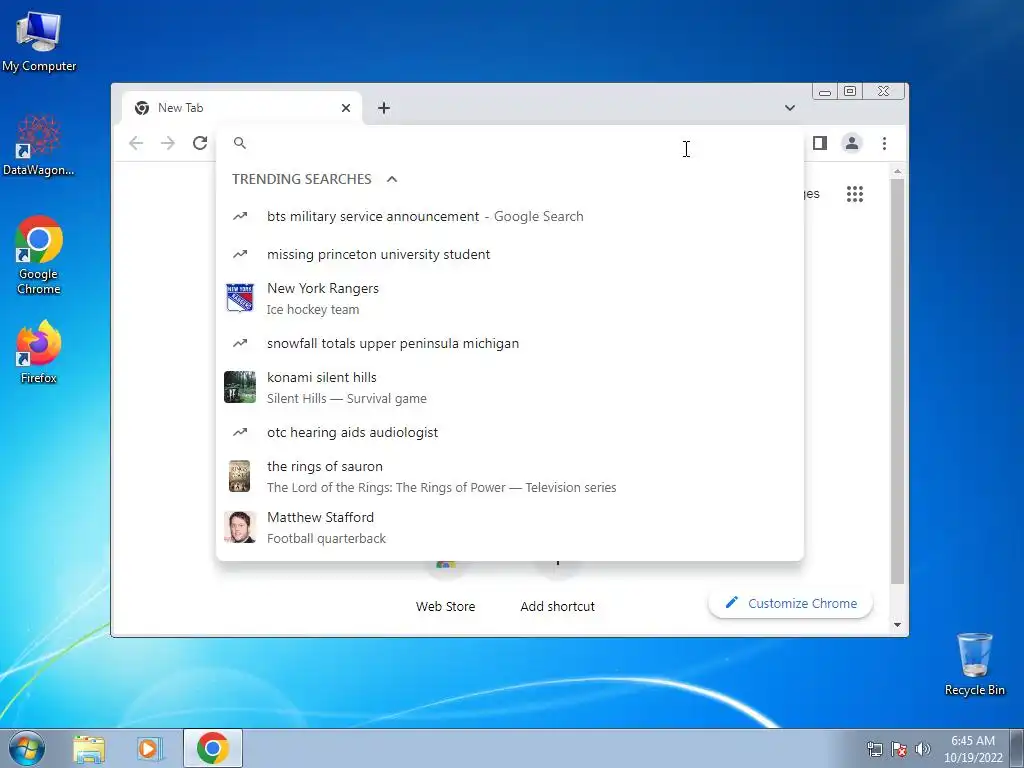Open a new tab with plus button
1024x768 pixels.
(x=384, y=108)
